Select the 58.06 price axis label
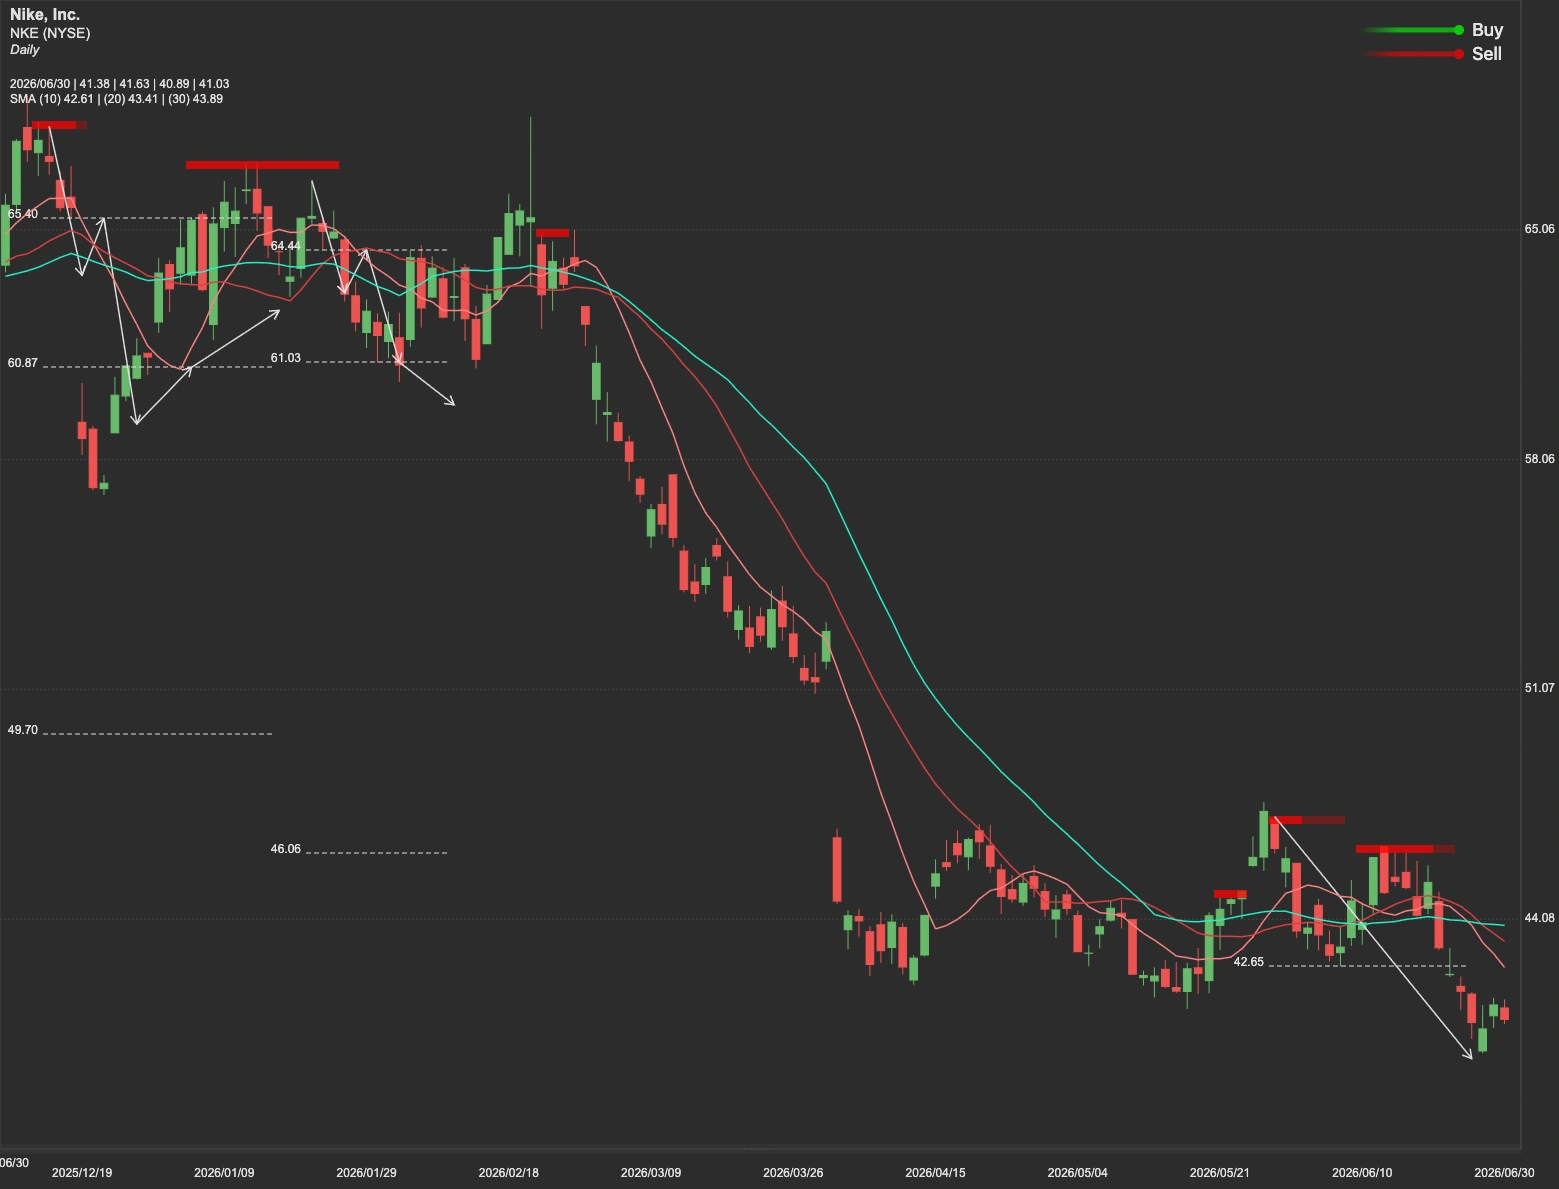The width and height of the screenshot is (1559, 1189). pos(1539,458)
